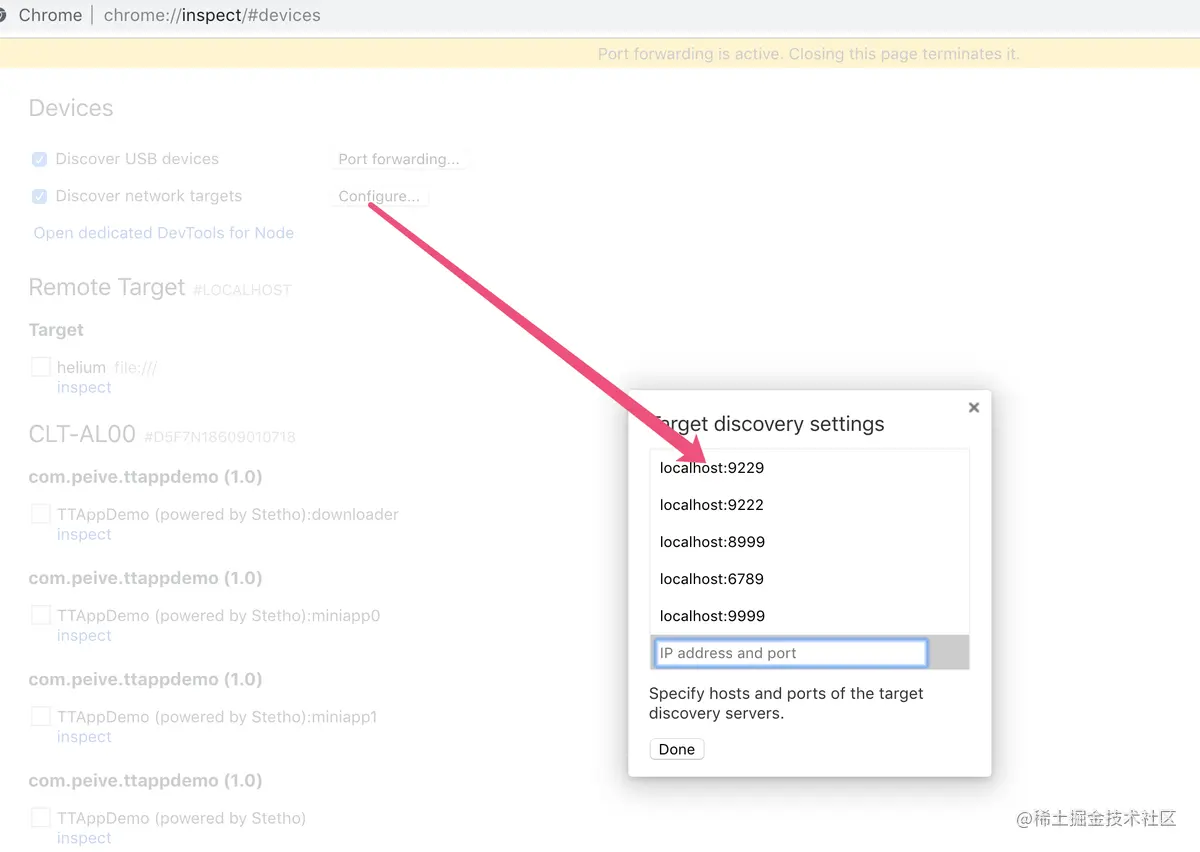
Task: Select localhost:9229 in the target list
Action: pyautogui.click(x=809, y=468)
